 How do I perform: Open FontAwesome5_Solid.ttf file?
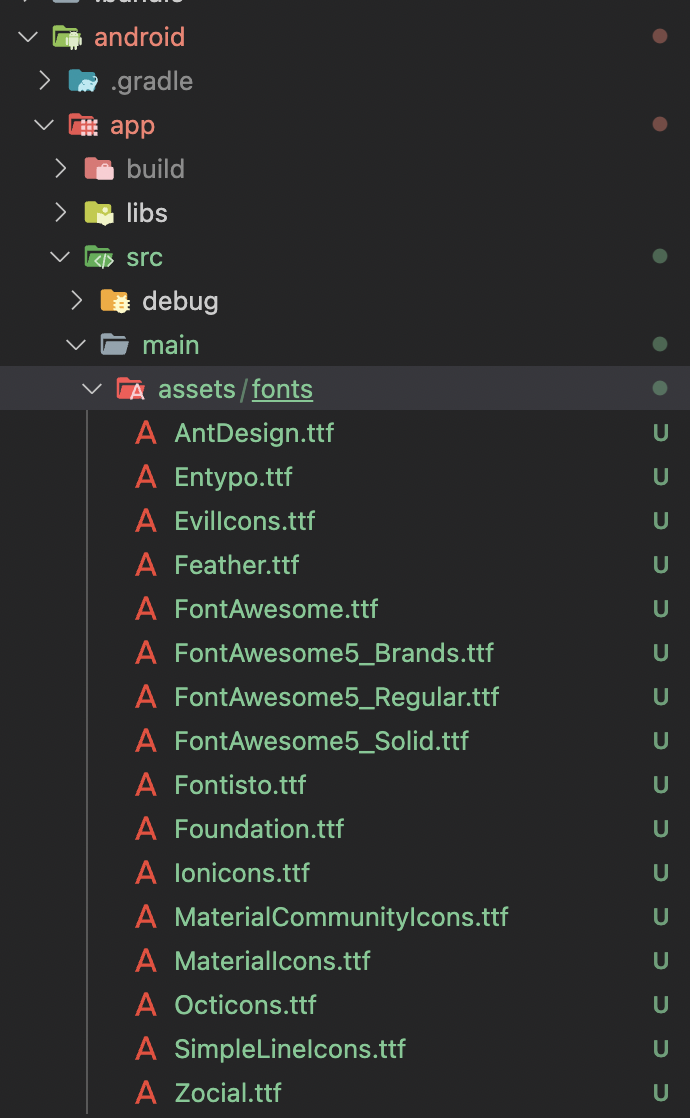tap(321, 741)
